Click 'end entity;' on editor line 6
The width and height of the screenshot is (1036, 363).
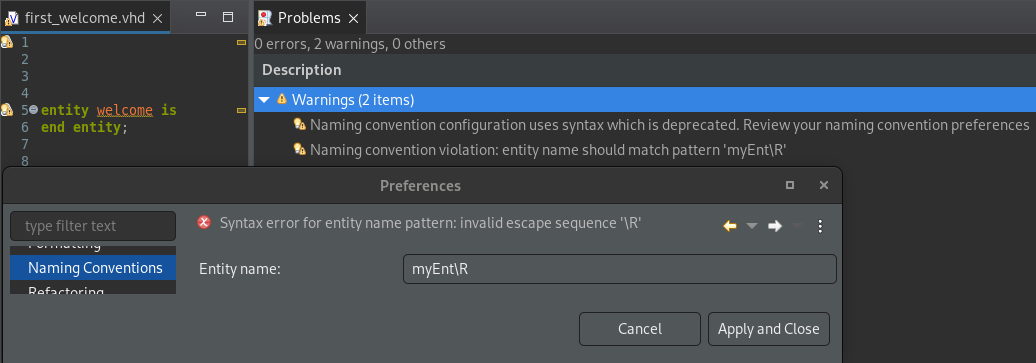pyautogui.click(x=84, y=127)
